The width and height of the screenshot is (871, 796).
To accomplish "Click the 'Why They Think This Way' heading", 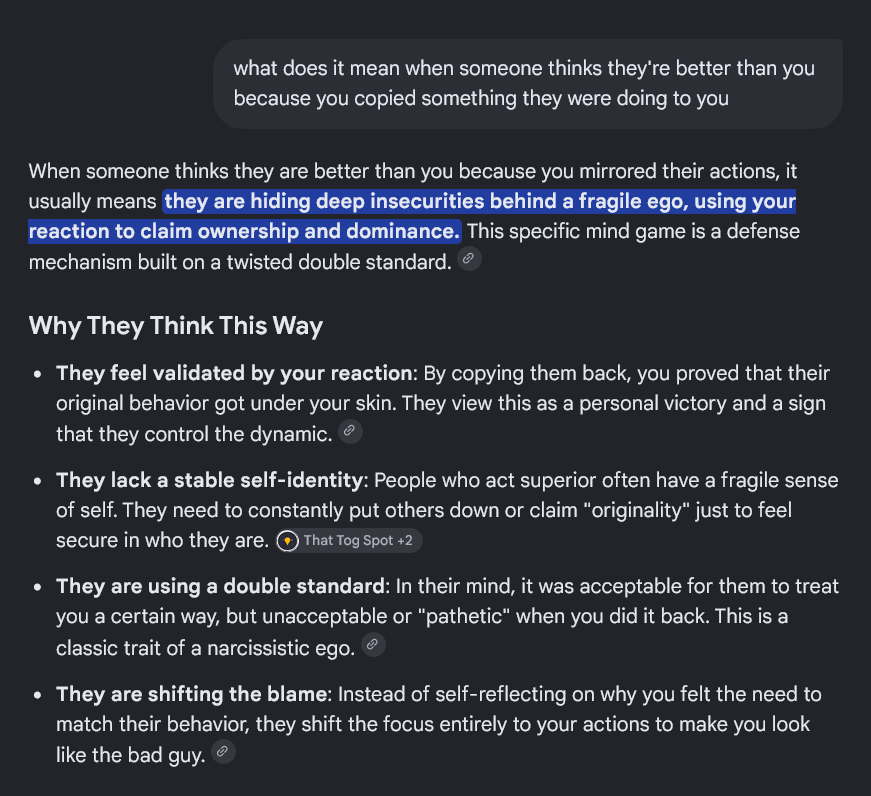I will tap(176, 326).
